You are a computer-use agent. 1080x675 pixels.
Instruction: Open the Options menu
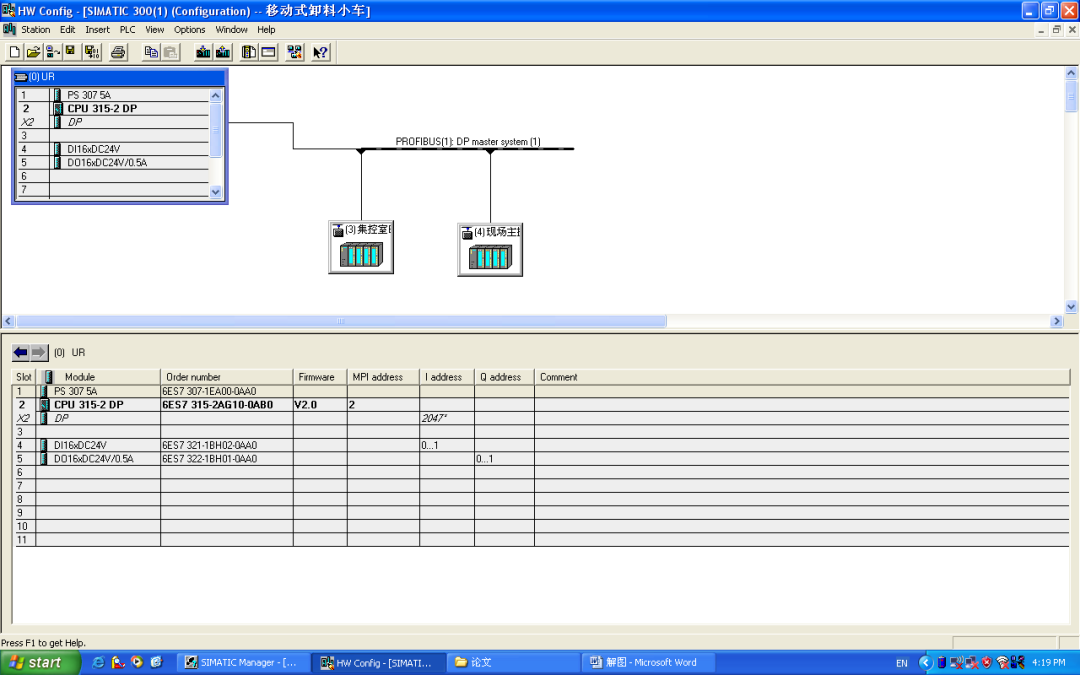189,30
